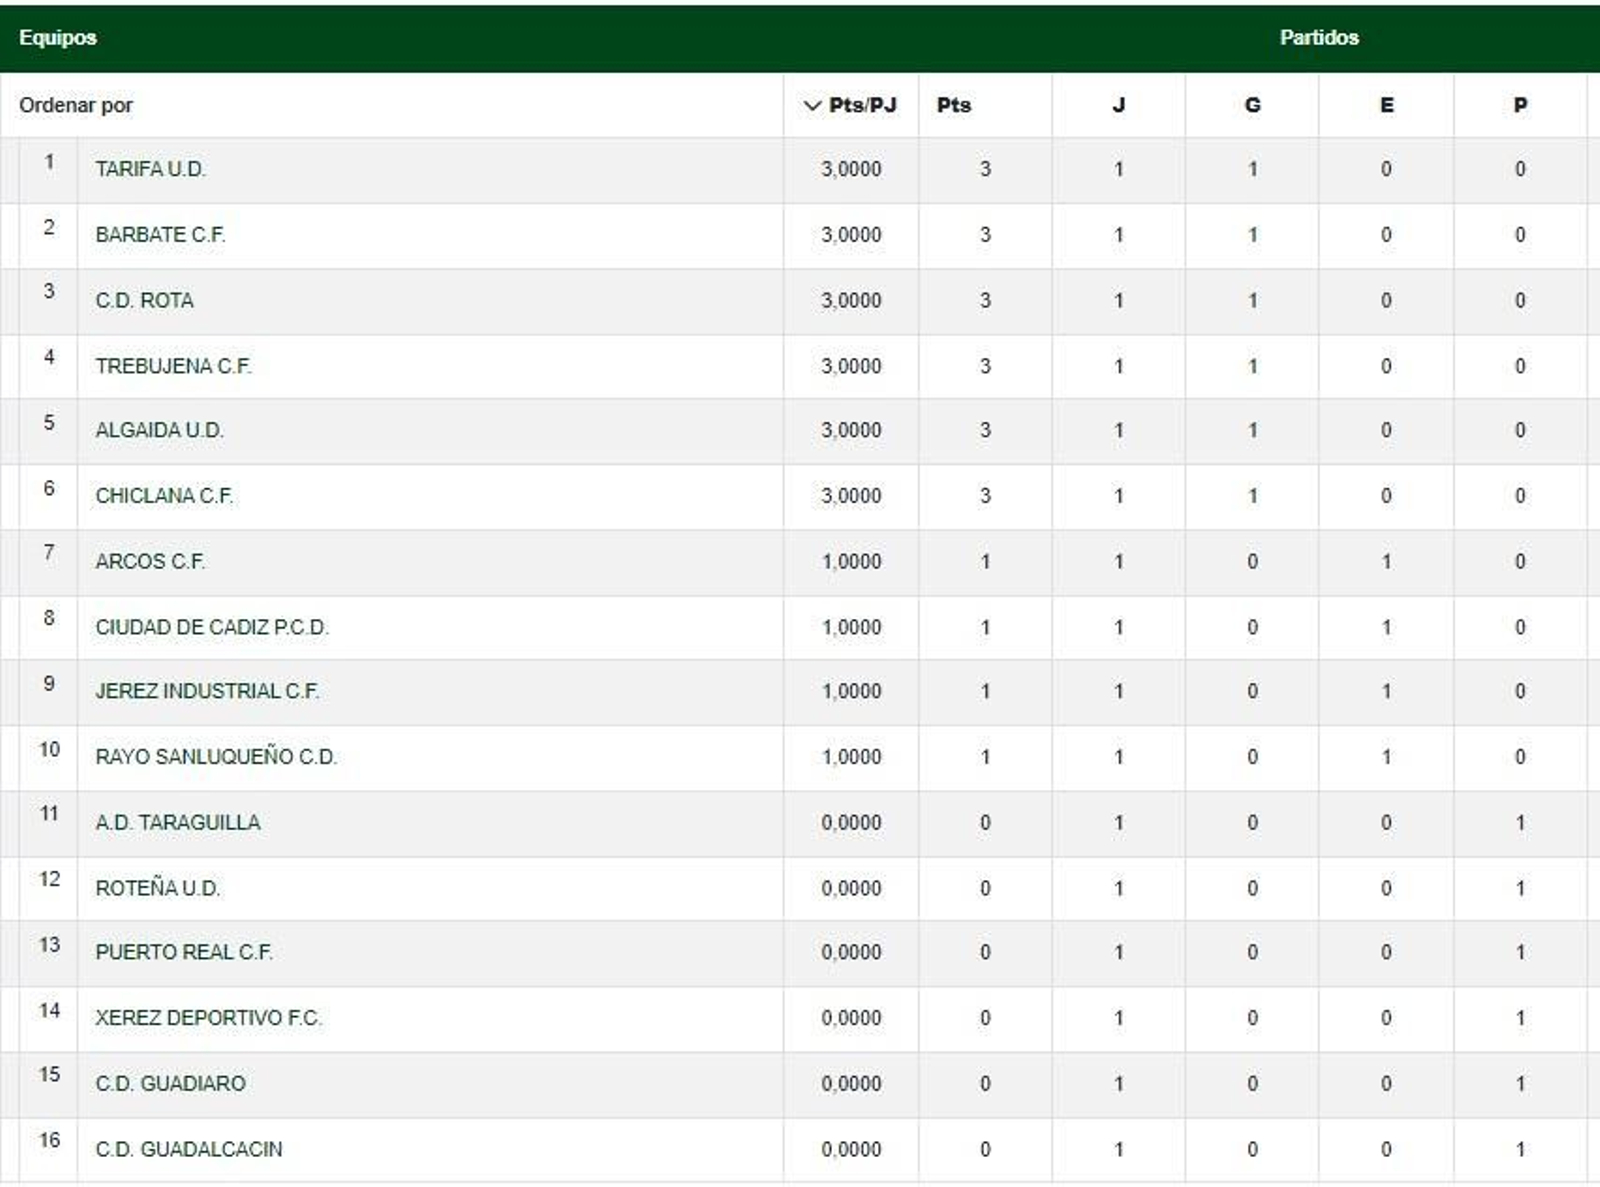Sort standings by the J column
This screenshot has height=1187, width=1600.
1117,103
